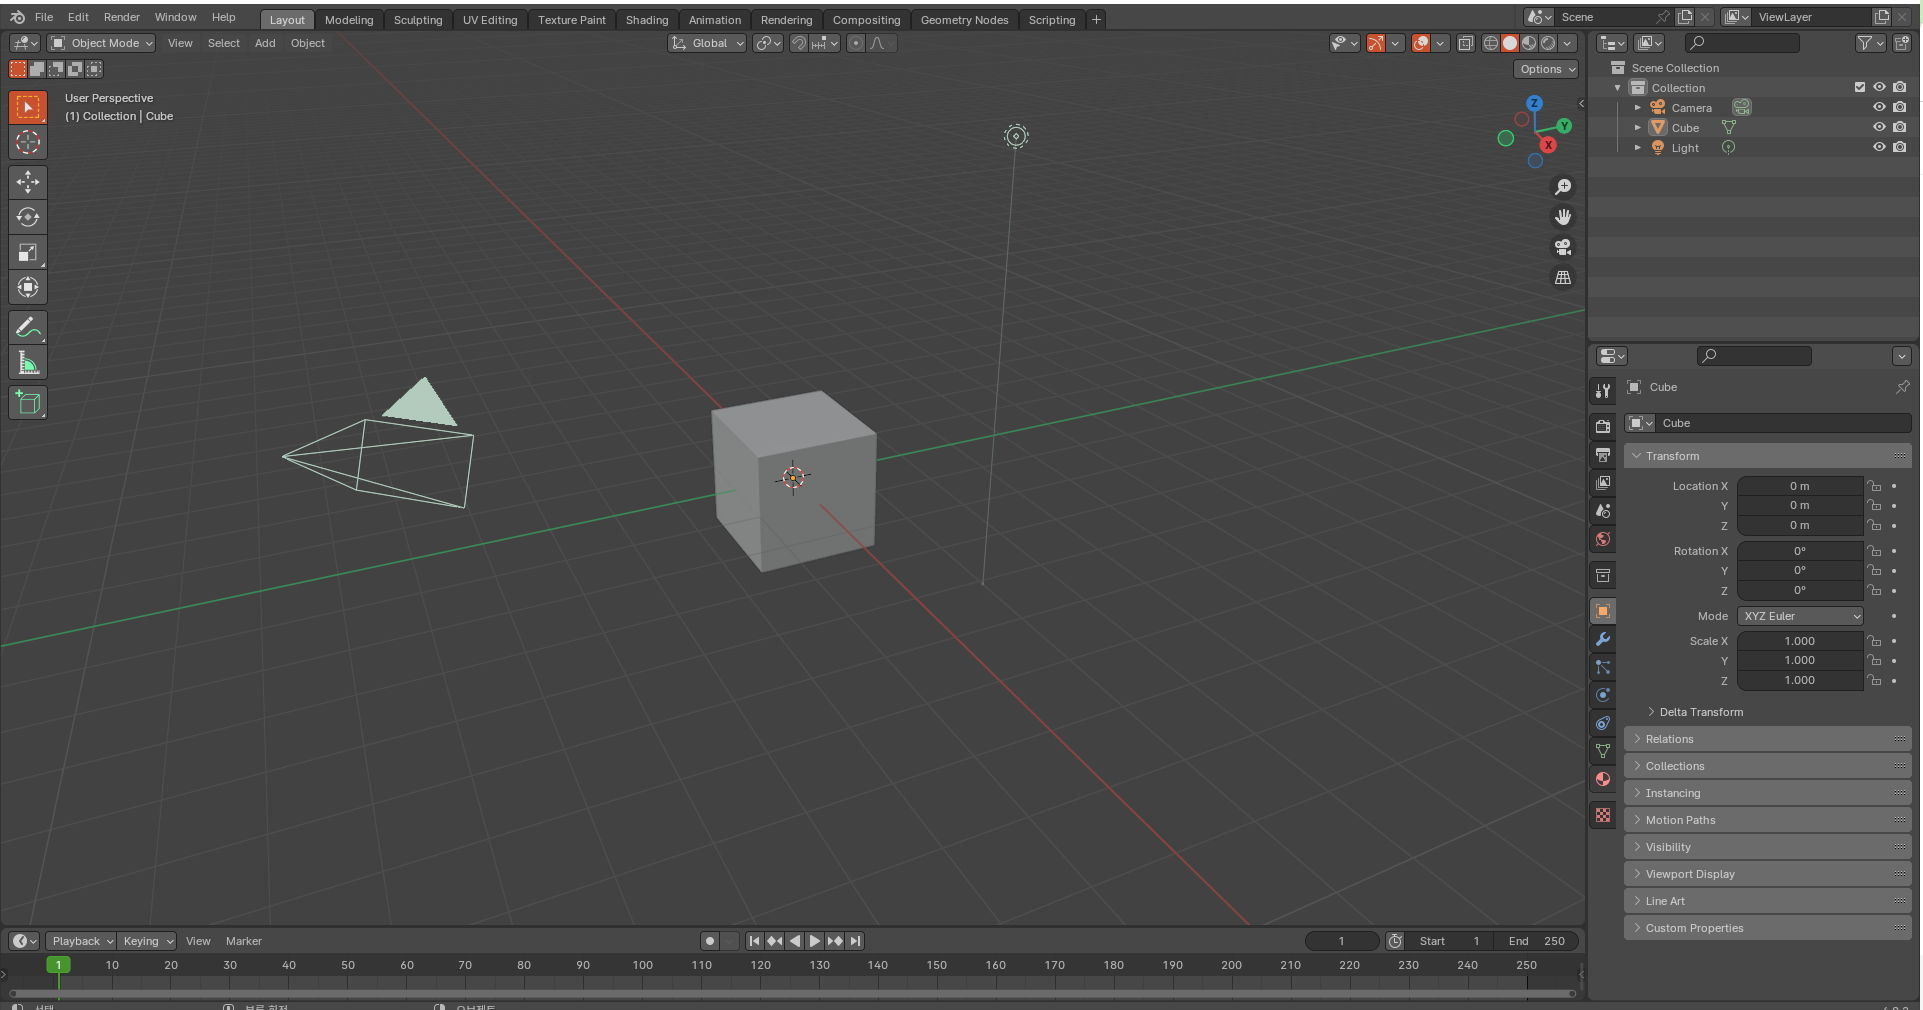Click the zoom magnifier viewport icon
Viewport: 1923px width, 1010px height.
point(1563,187)
